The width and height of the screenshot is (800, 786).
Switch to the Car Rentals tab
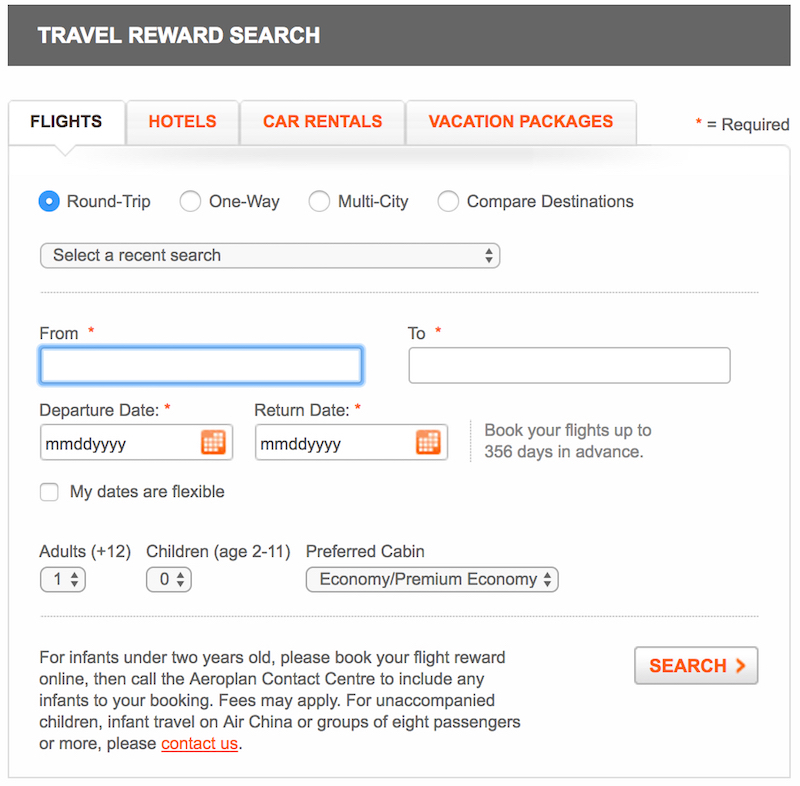[x=322, y=122]
